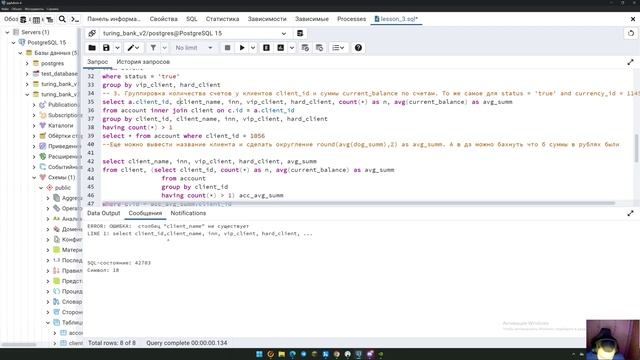640x360 pixels.
Task: Collapse the Базы данных (5) node
Action: (20, 53)
